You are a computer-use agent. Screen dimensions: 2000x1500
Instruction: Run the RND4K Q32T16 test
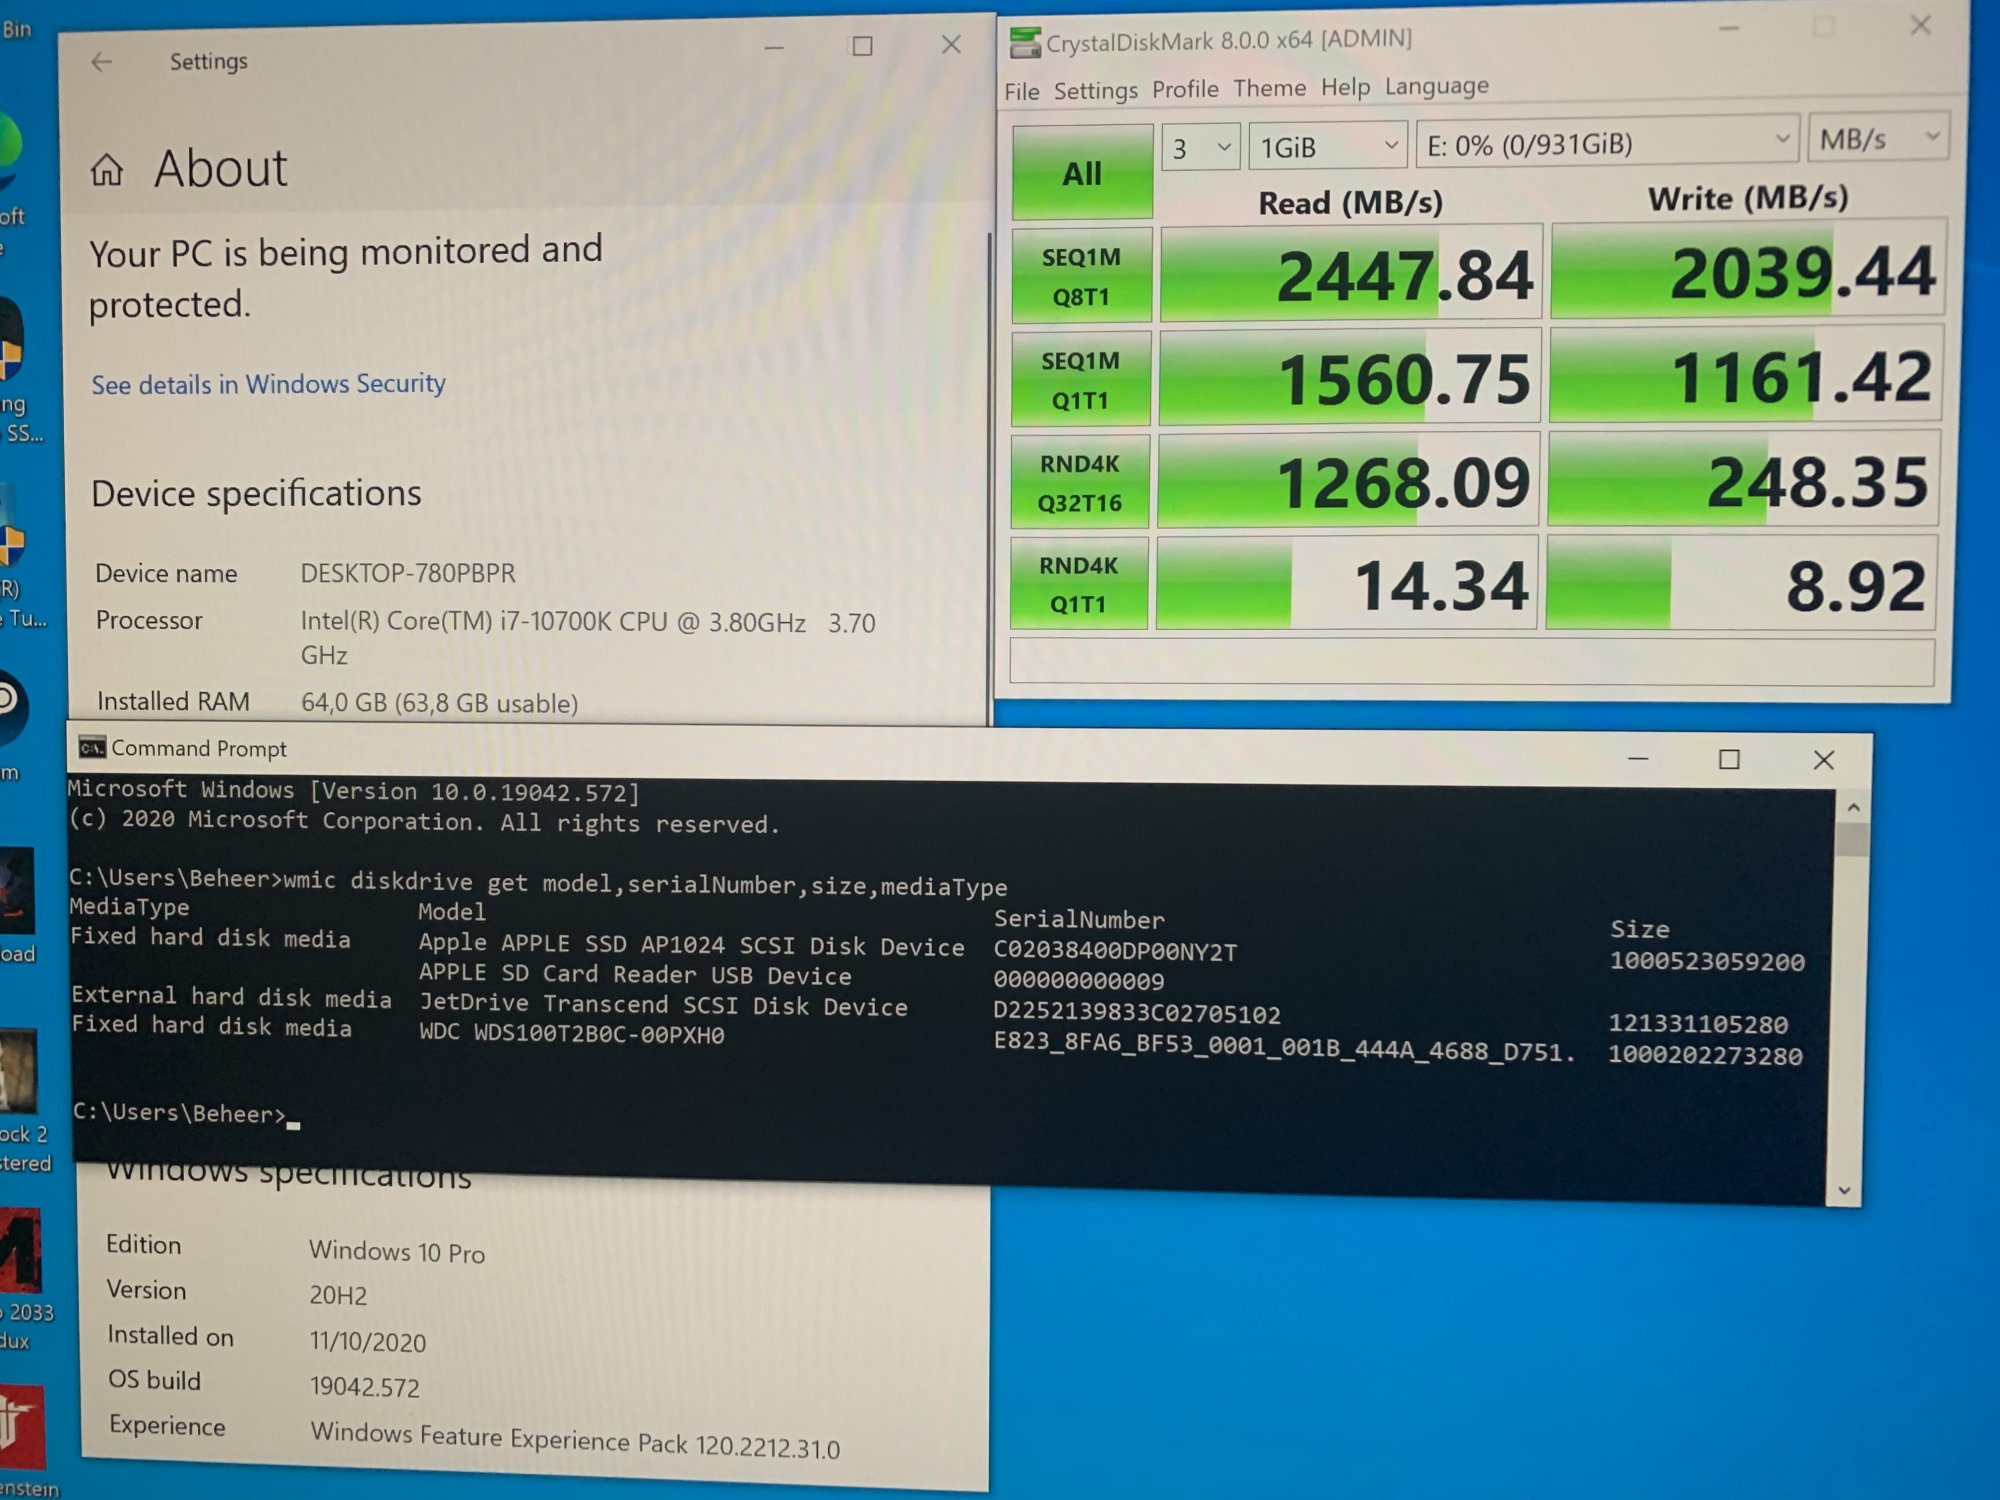pyautogui.click(x=1080, y=483)
